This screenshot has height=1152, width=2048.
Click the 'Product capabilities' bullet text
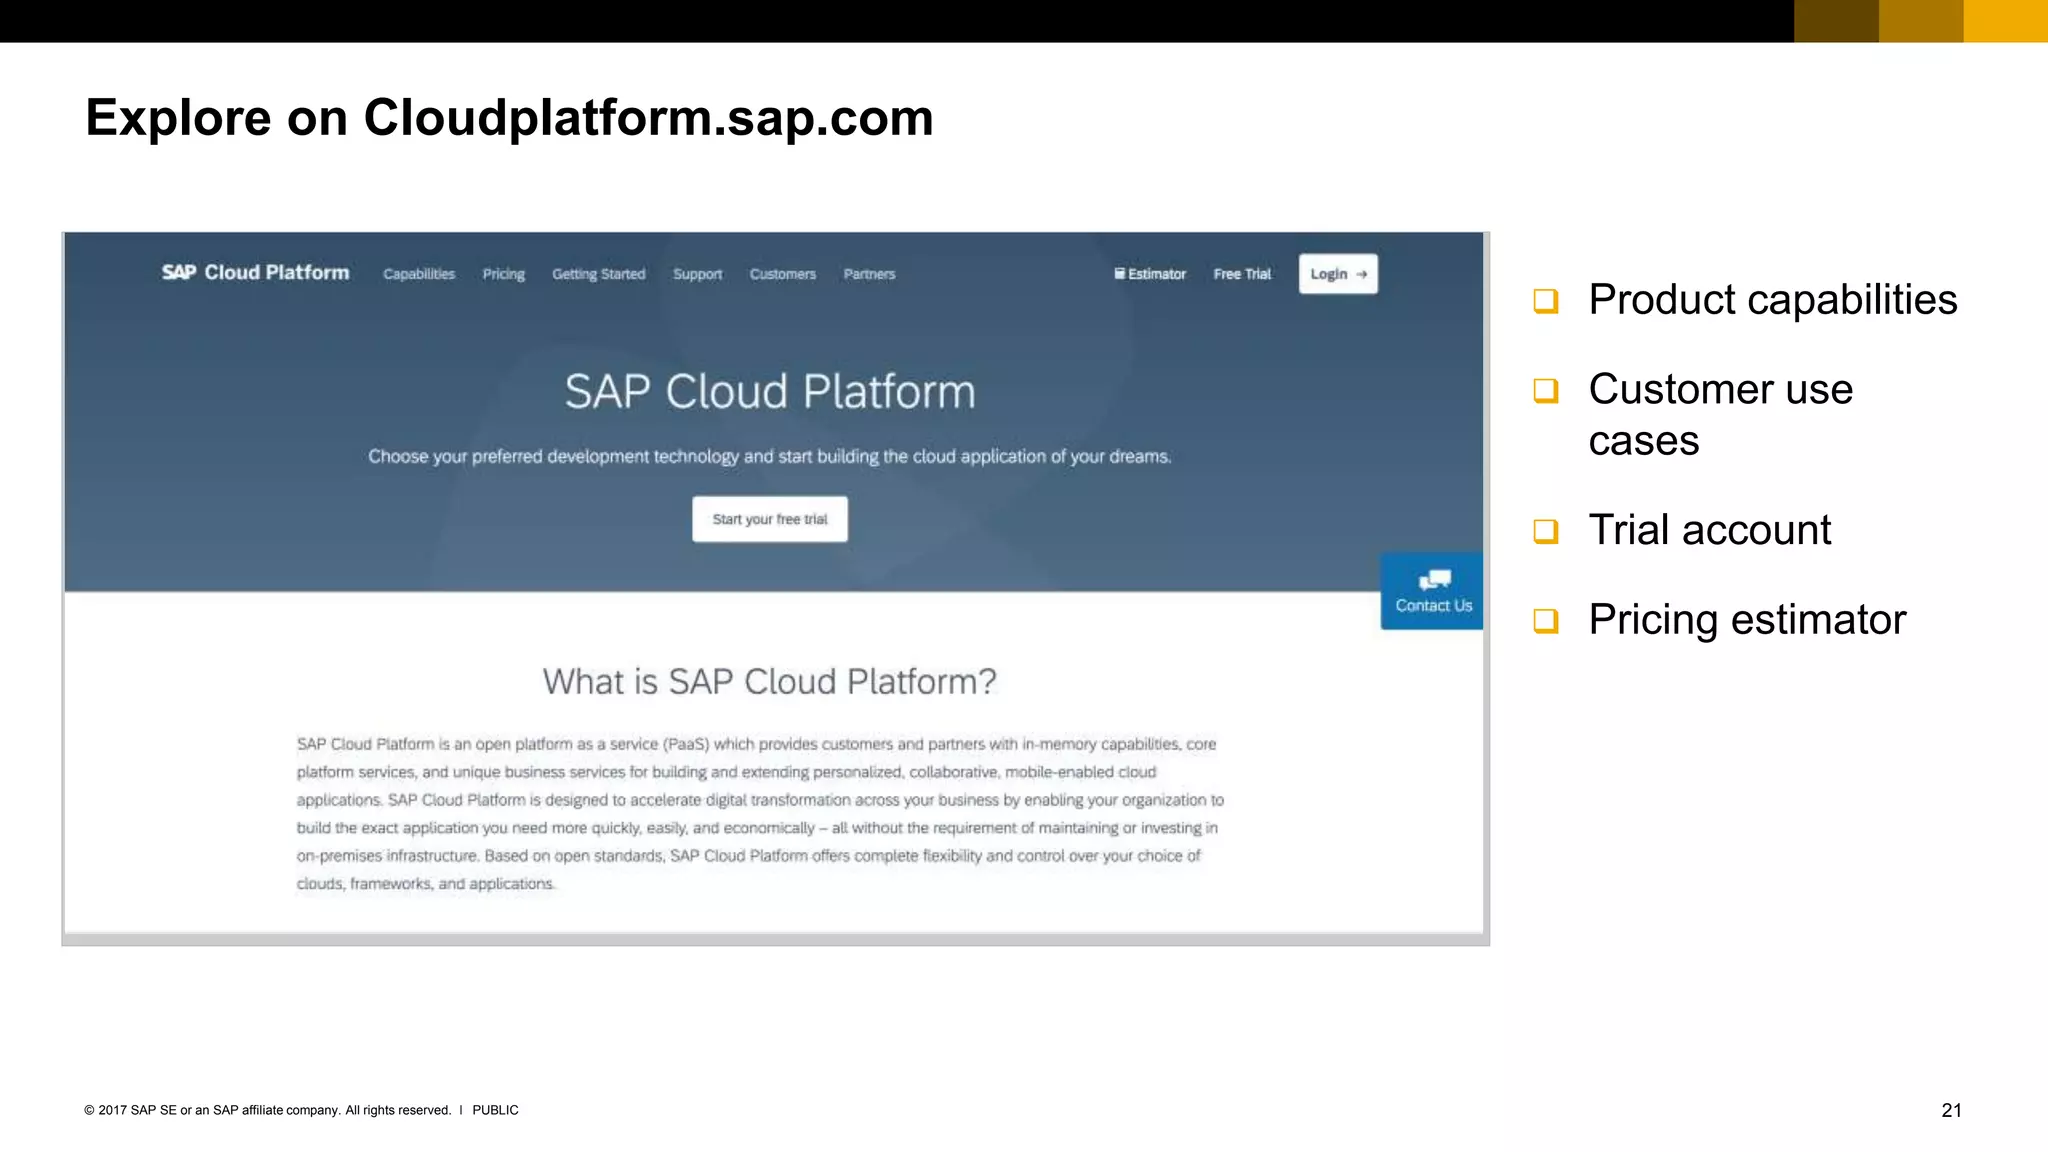pos(1772,300)
